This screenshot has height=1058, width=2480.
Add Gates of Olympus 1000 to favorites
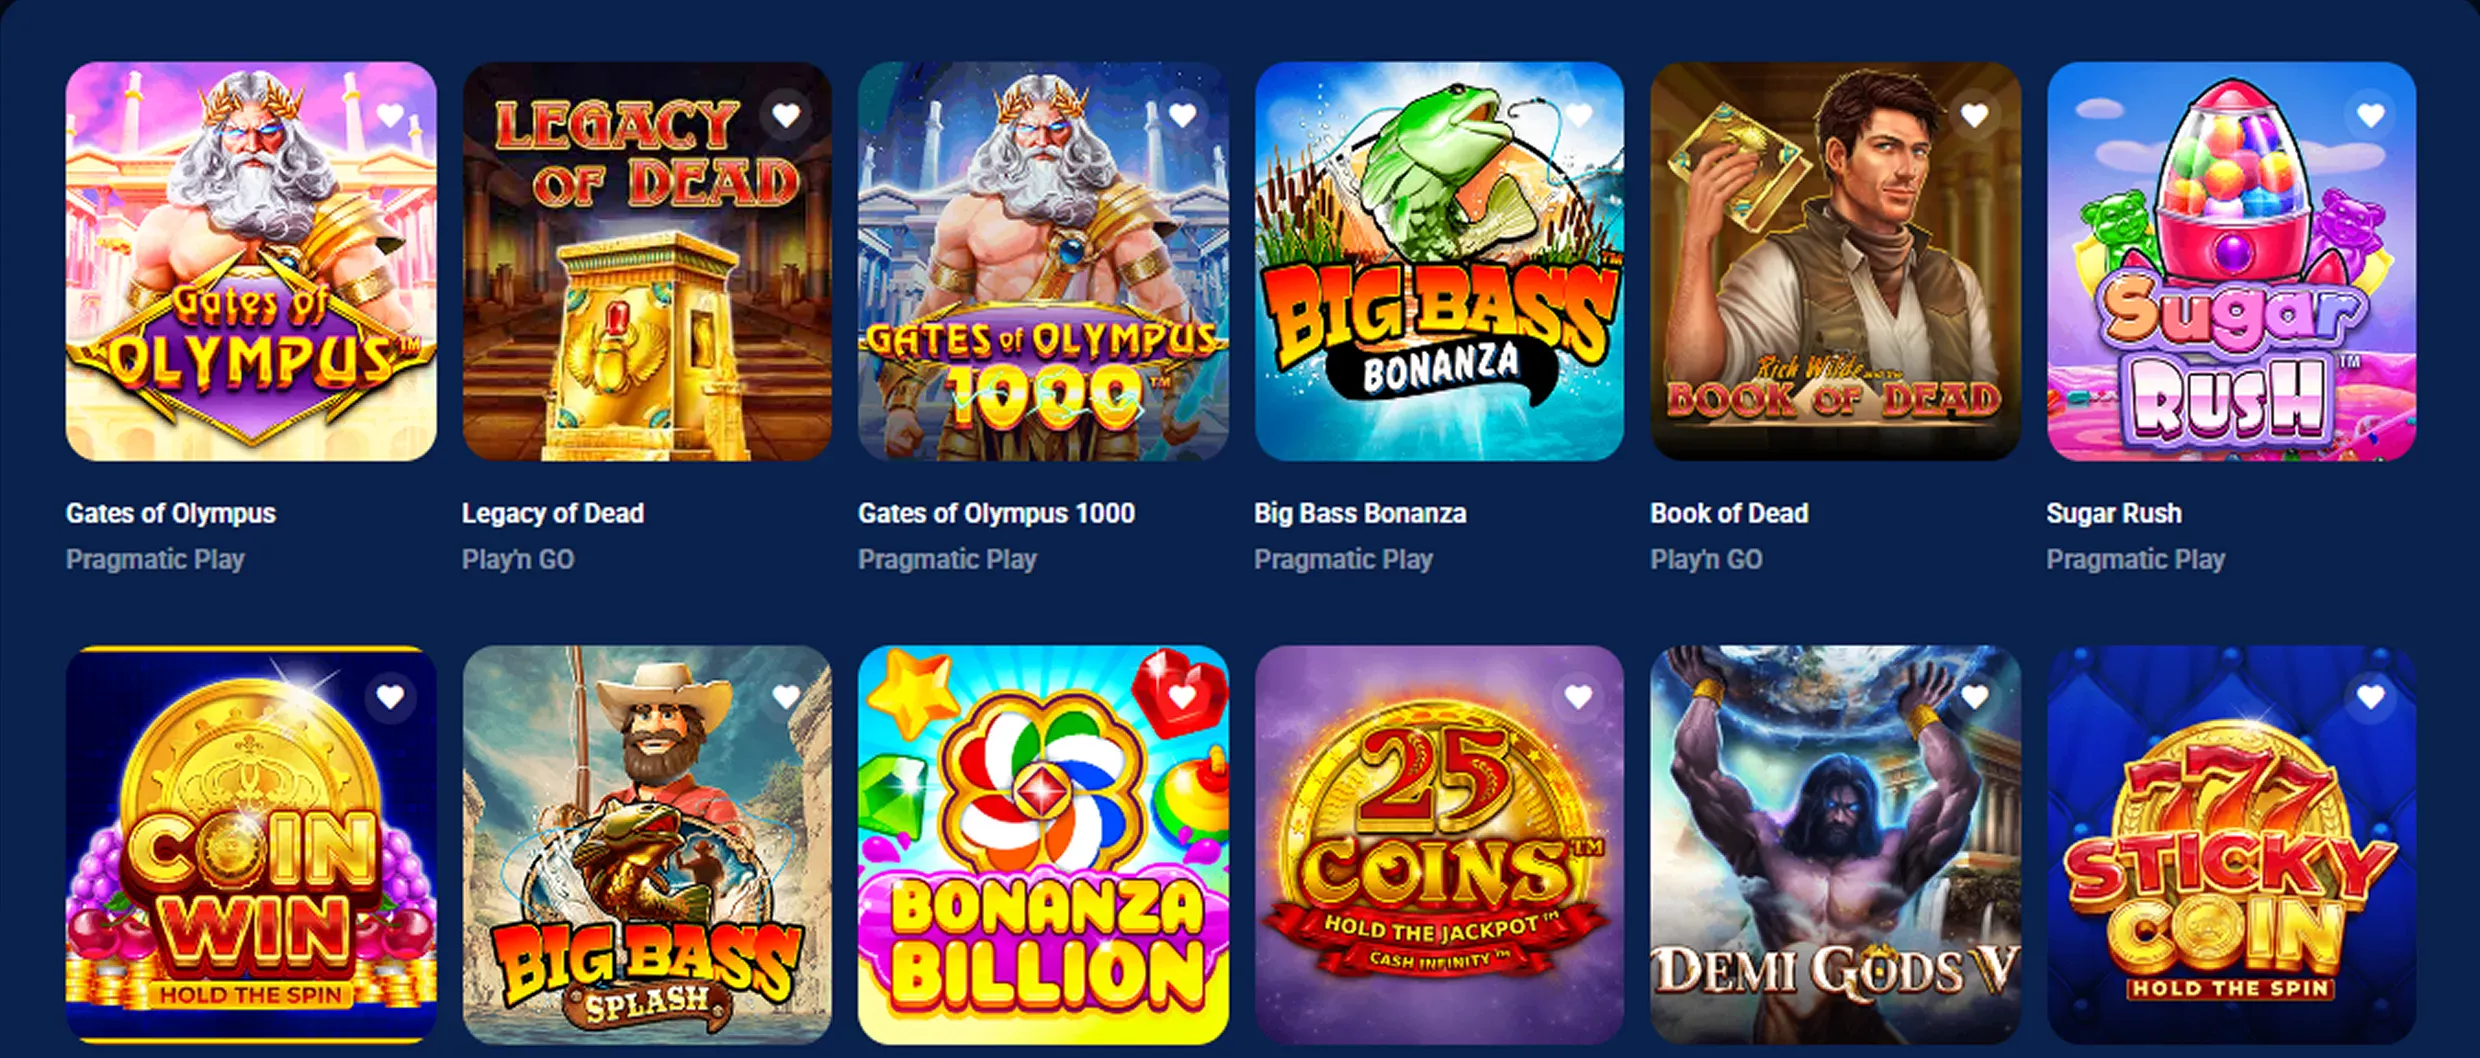point(1182,116)
